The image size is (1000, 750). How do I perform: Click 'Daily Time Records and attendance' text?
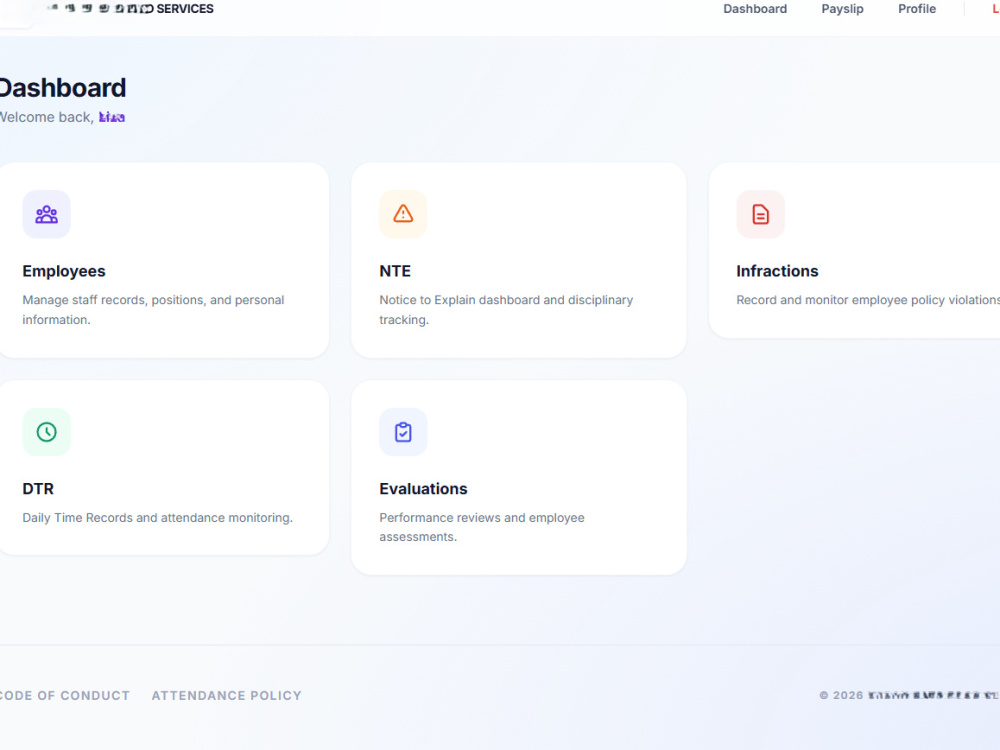(x=158, y=517)
